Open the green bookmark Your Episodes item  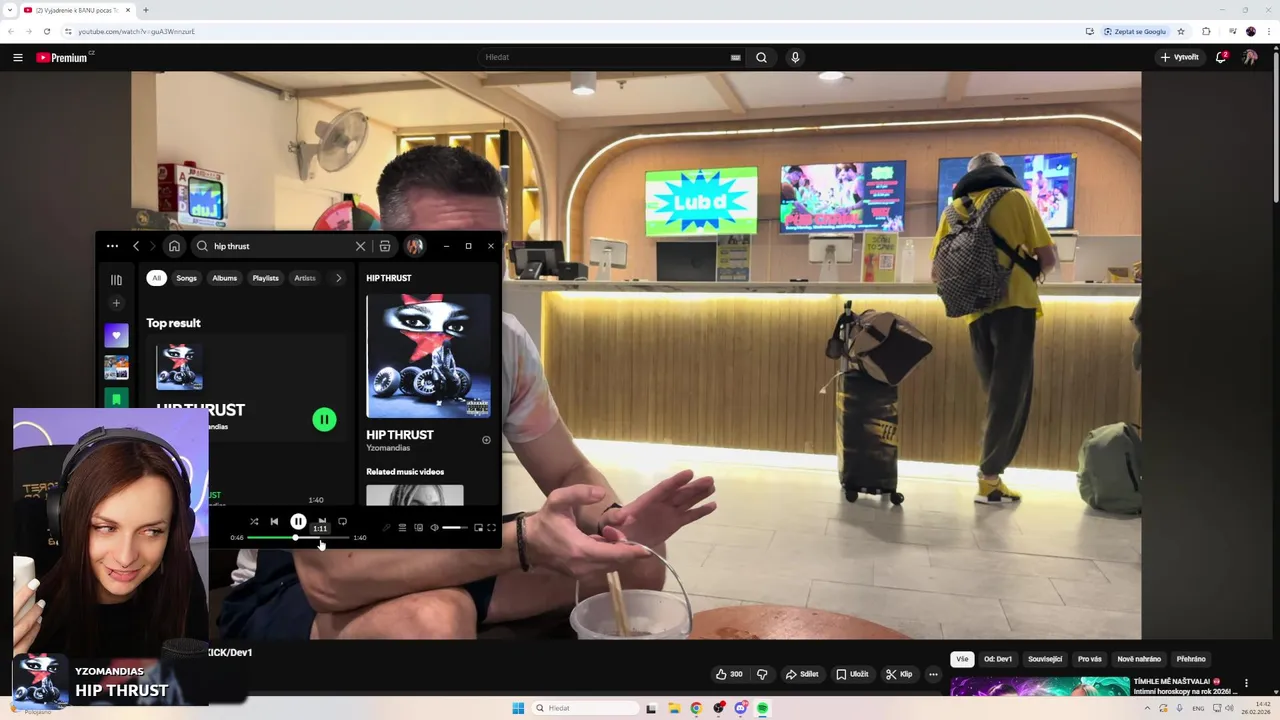(x=116, y=399)
